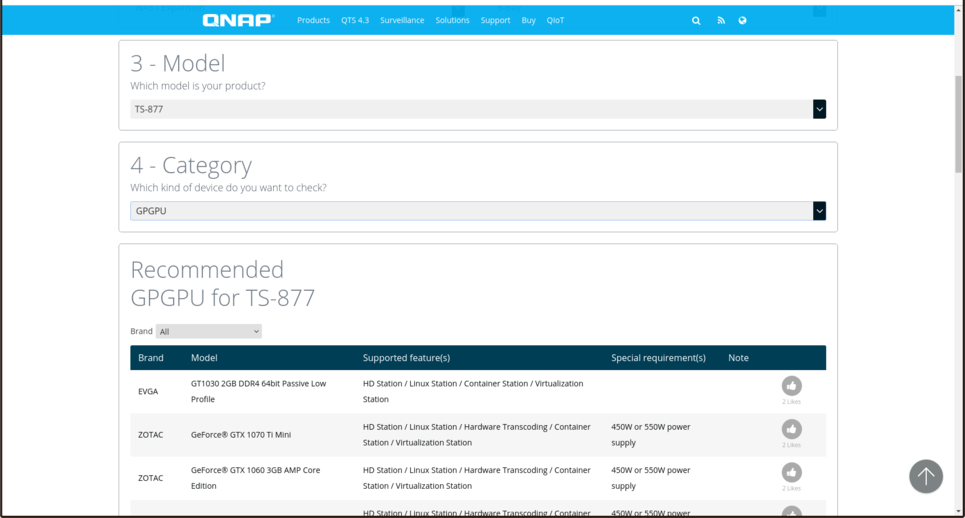
Task: Open the search icon in header
Action: click(x=696, y=20)
